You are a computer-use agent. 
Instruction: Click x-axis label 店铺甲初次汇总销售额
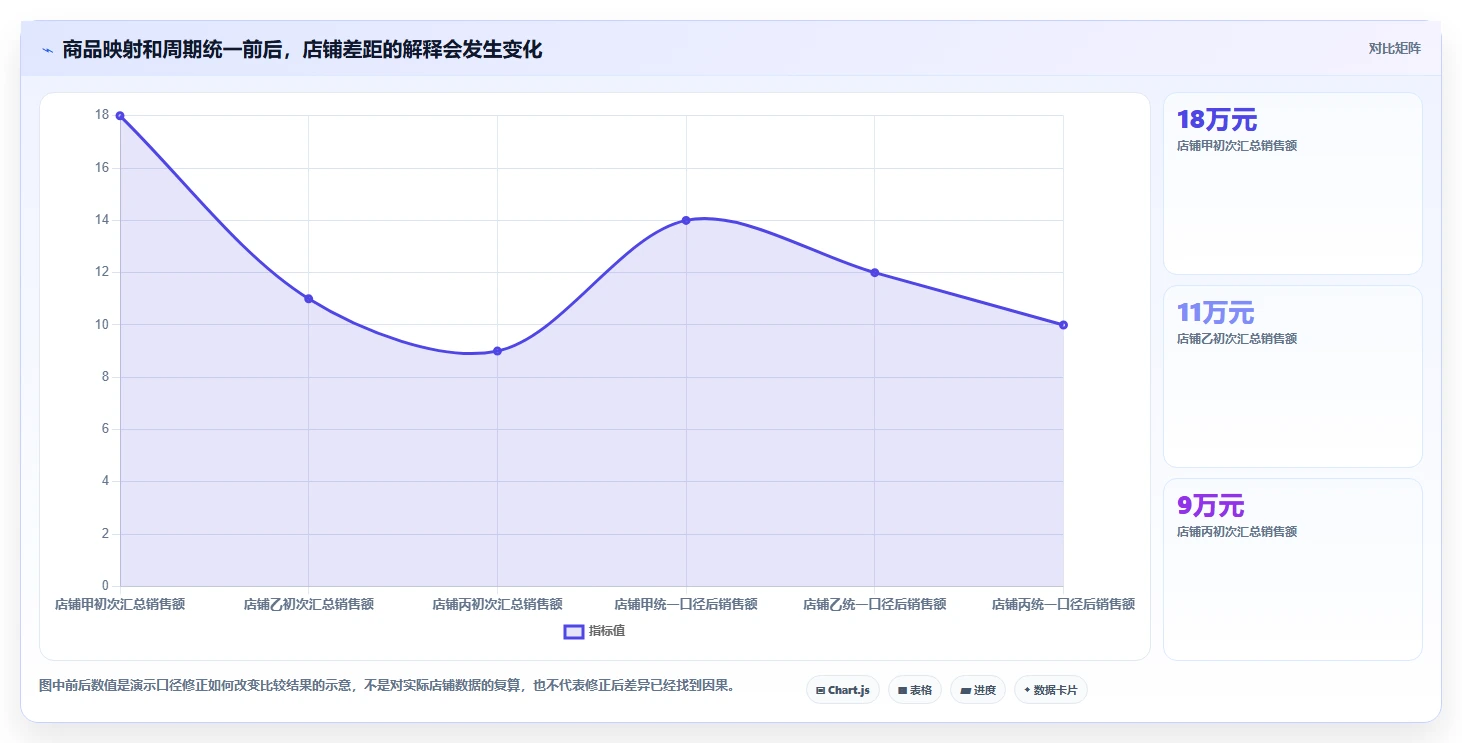pos(120,604)
